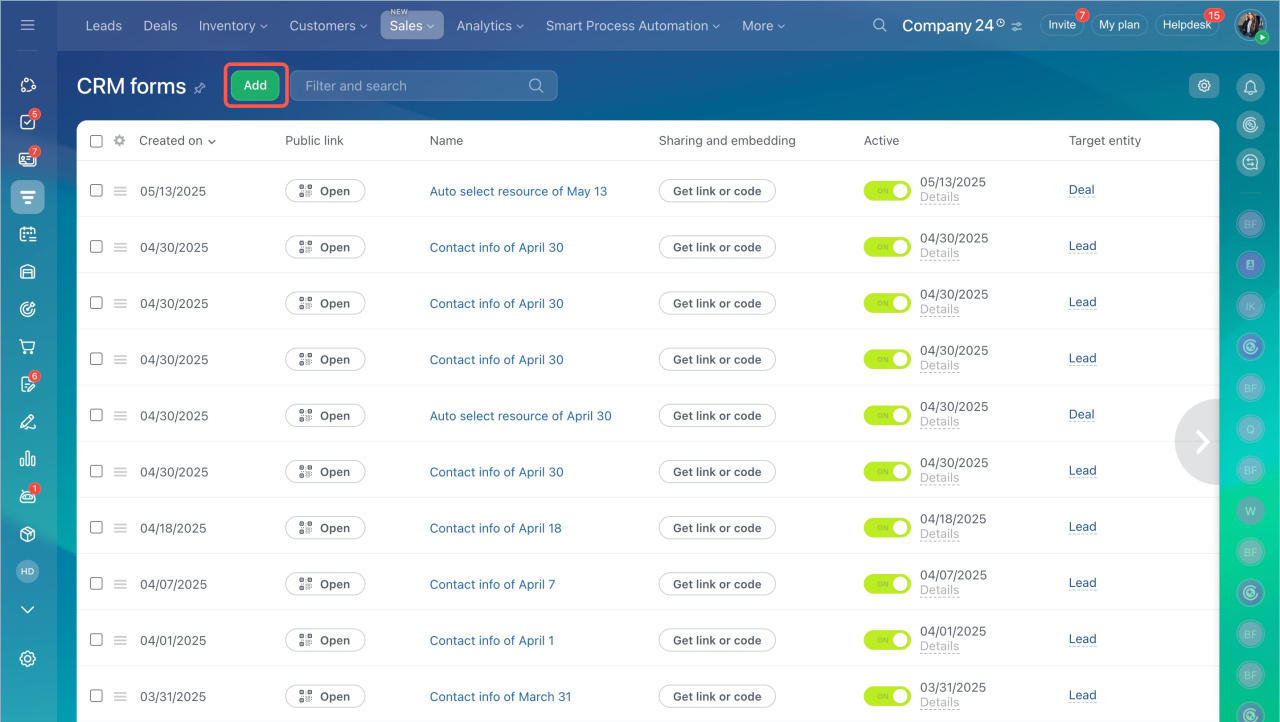Viewport: 1280px width, 722px height.
Task: Pin the CRM forms page title
Action: coord(200,88)
